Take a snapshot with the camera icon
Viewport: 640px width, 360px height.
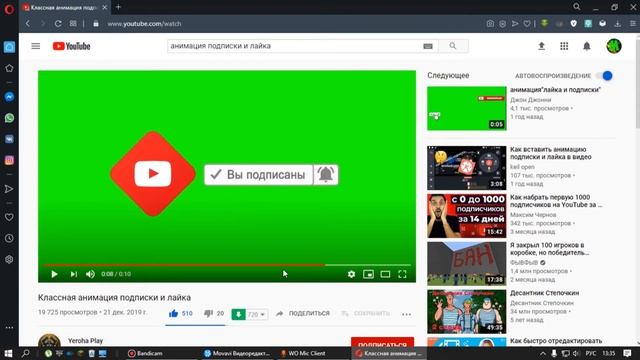tap(490, 24)
